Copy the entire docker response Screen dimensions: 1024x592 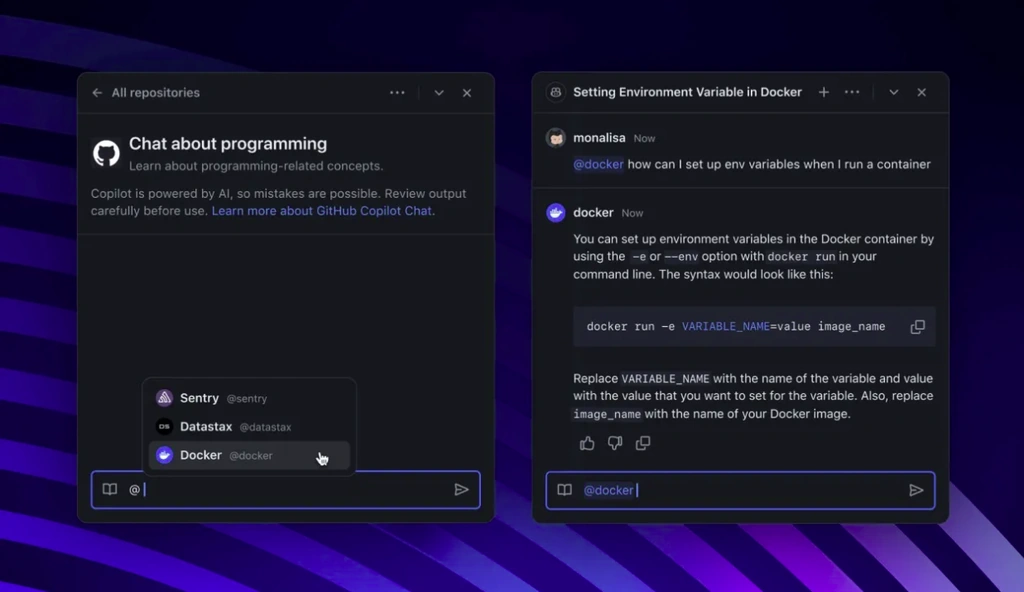[x=643, y=444]
